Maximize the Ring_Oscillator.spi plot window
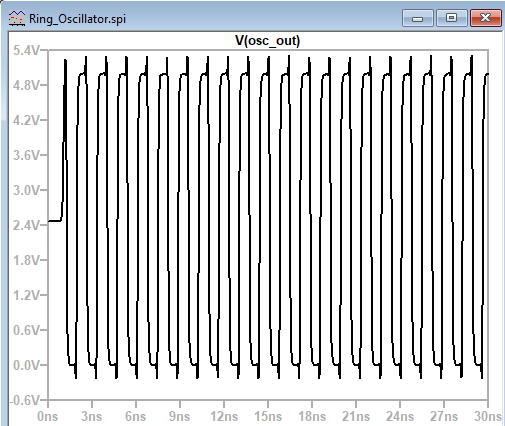 [451, 18]
